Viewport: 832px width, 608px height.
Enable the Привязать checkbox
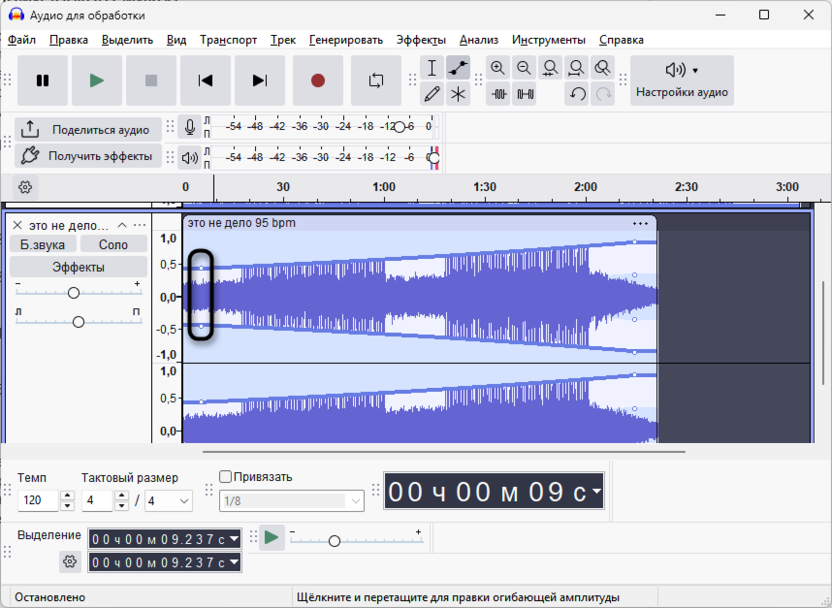225,477
